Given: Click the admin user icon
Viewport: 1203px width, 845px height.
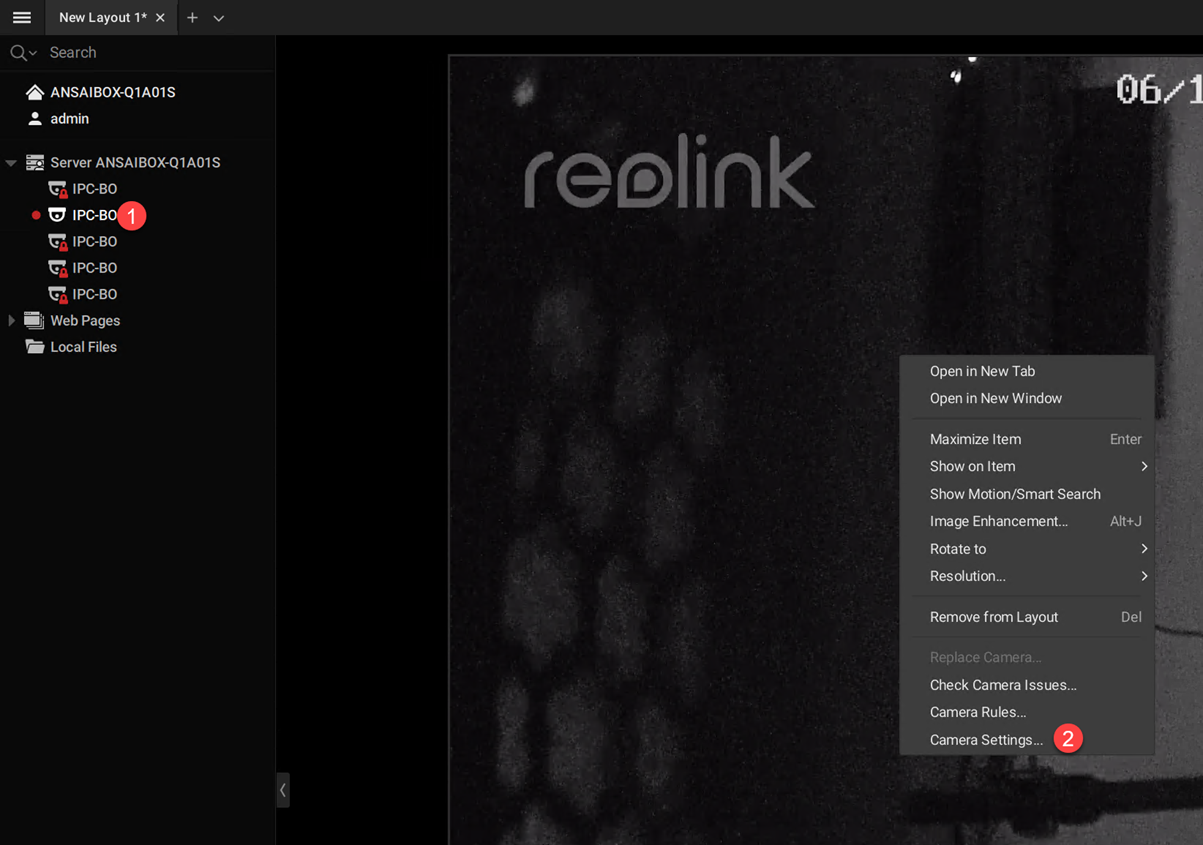Looking at the screenshot, I should (x=35, y=119).
